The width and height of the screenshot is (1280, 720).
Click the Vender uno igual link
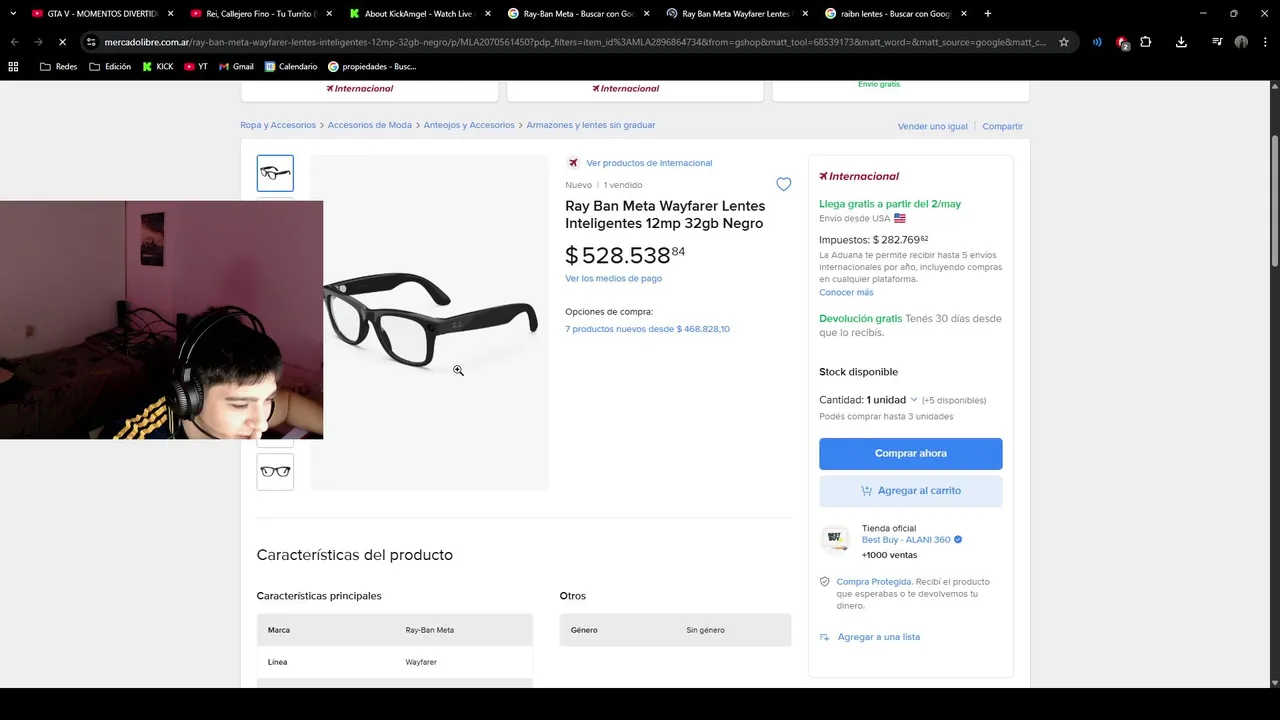[x=933, y=126]
